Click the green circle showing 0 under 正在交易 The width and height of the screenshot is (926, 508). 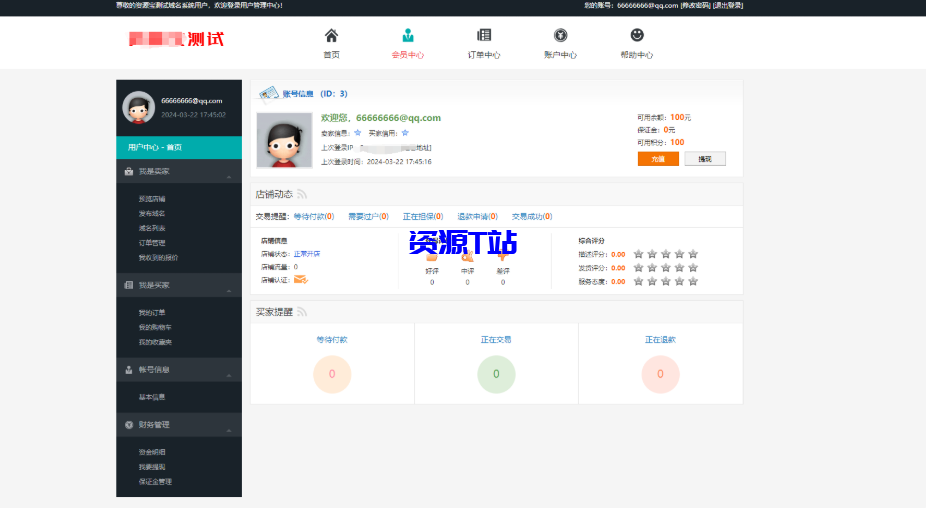[x=496, y=374]
